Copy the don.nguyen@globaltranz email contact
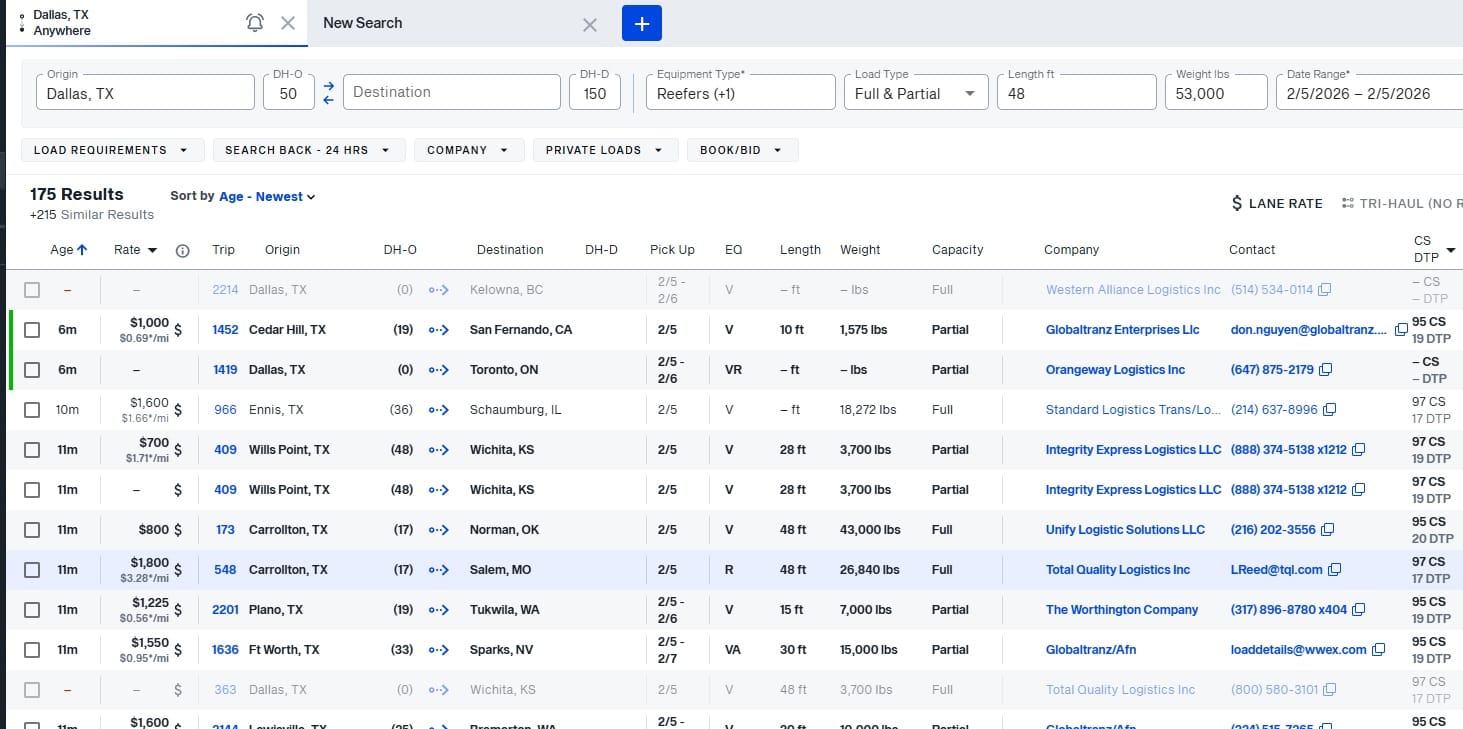The image size is (1463, 729). tap(1401, 330)
